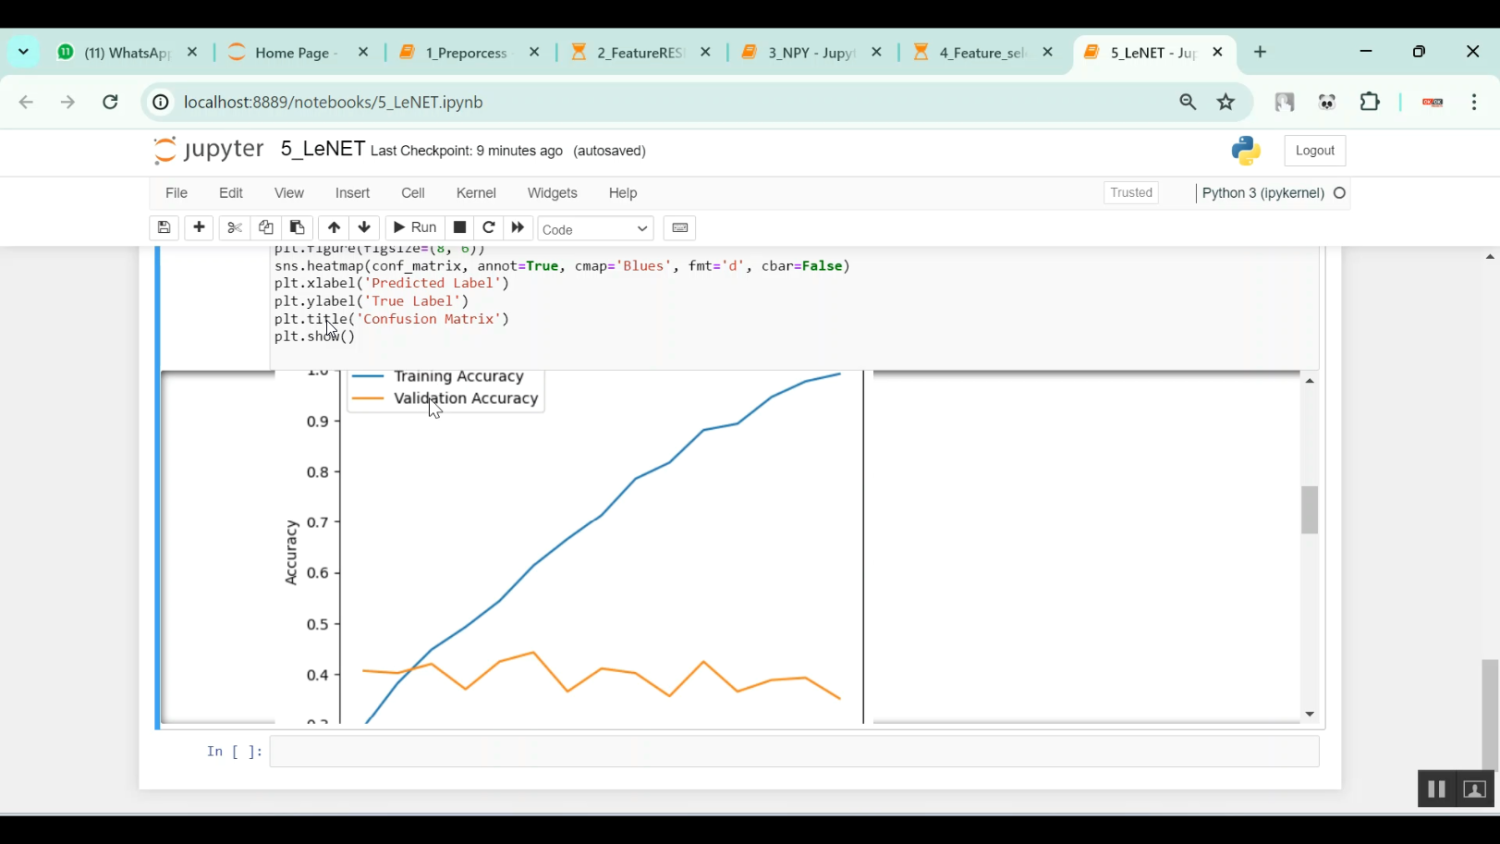
Task: Click the save and checkpoint icon
Action: [x=164, y=228]
